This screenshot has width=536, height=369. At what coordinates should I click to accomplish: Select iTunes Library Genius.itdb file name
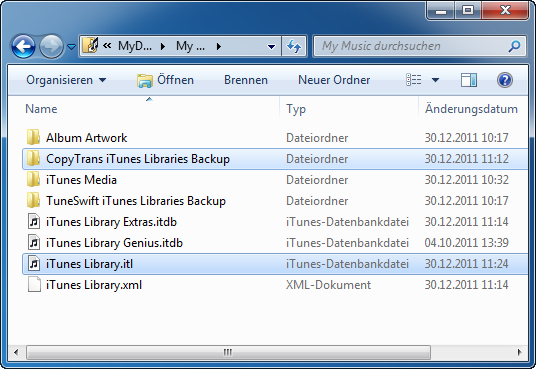(x=114, y=243)
